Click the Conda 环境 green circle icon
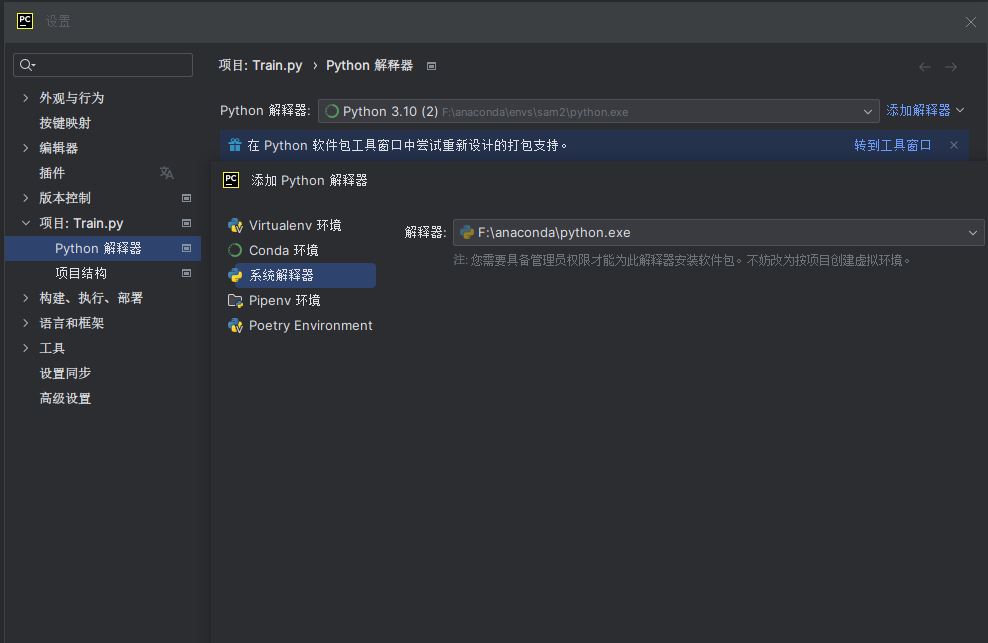988x643 pixels. click(235, 250)
